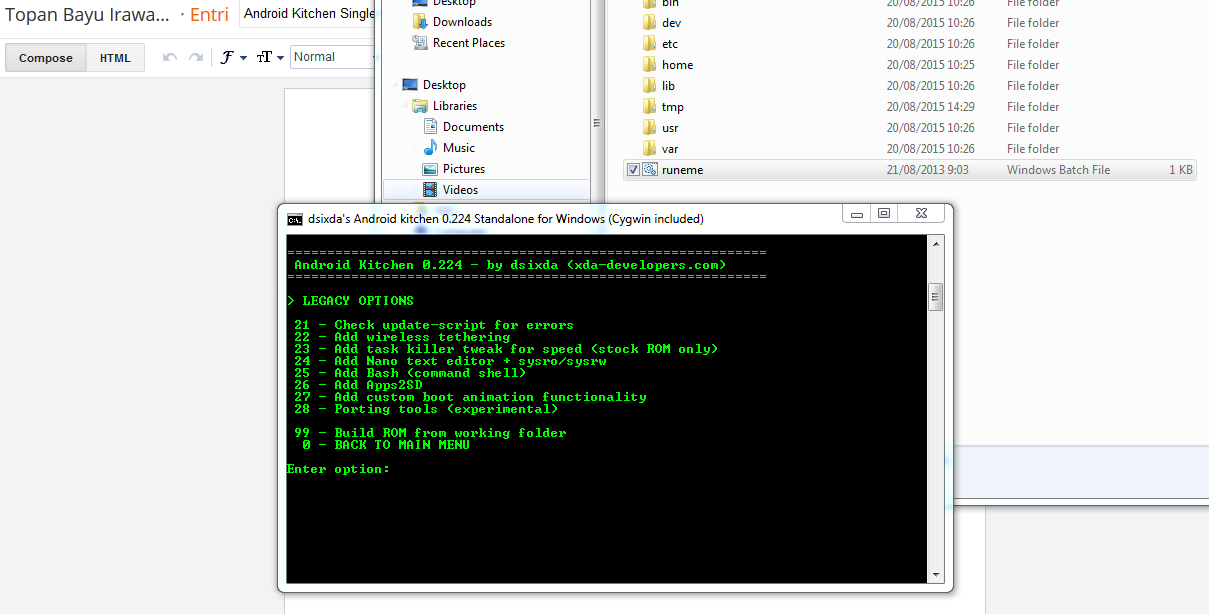Image resolution: width=1209 pixels, height=614 pixels.
Task: Select the tmp folder icon
Action: [x=649, y=107]
